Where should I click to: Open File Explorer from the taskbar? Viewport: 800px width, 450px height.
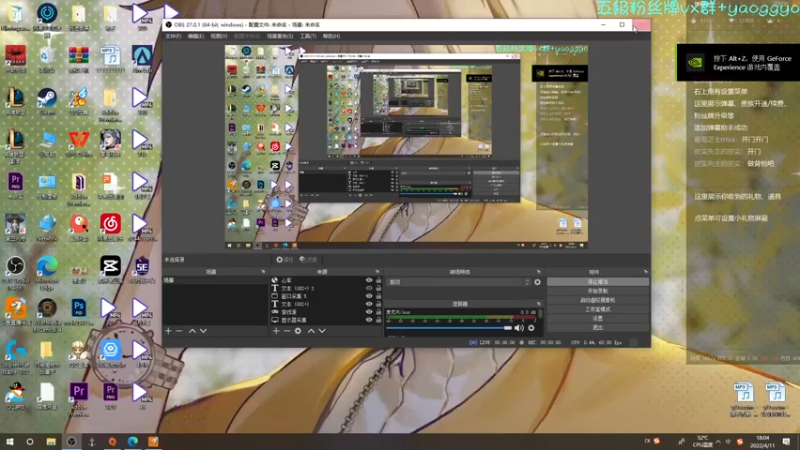[51, 441]
